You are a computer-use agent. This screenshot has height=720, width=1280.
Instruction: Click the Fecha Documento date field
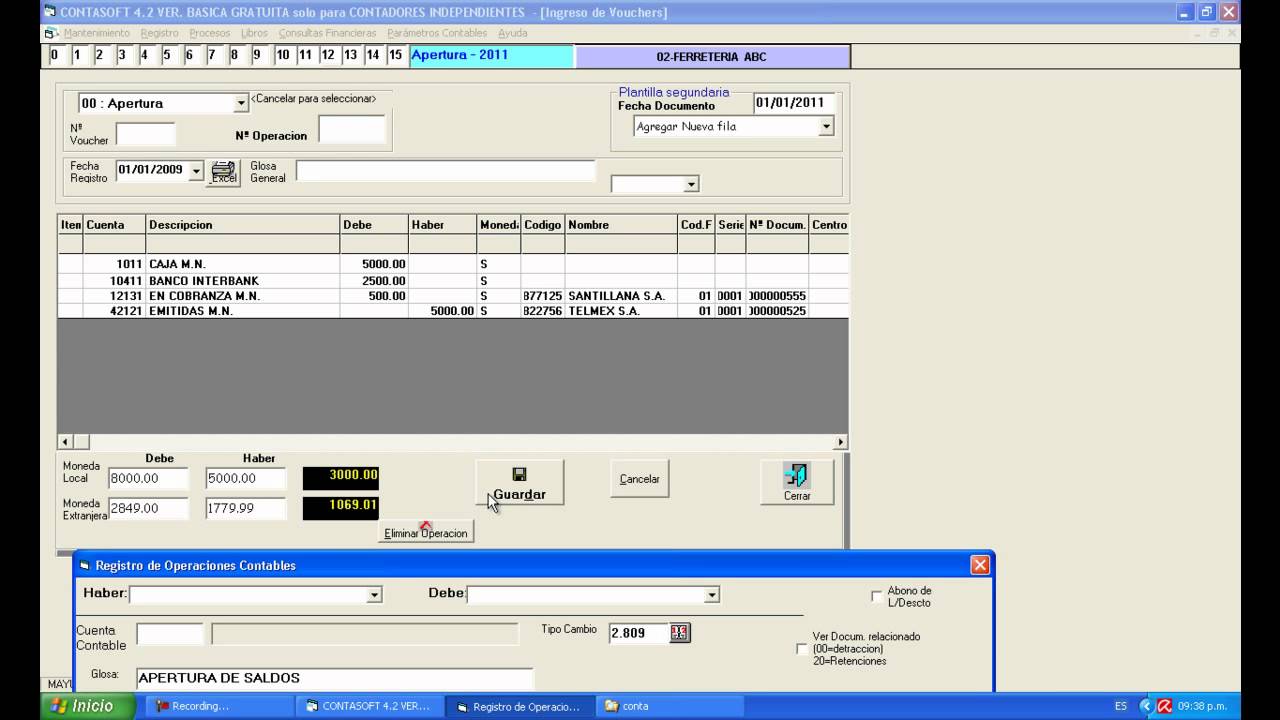pos(793,102)
